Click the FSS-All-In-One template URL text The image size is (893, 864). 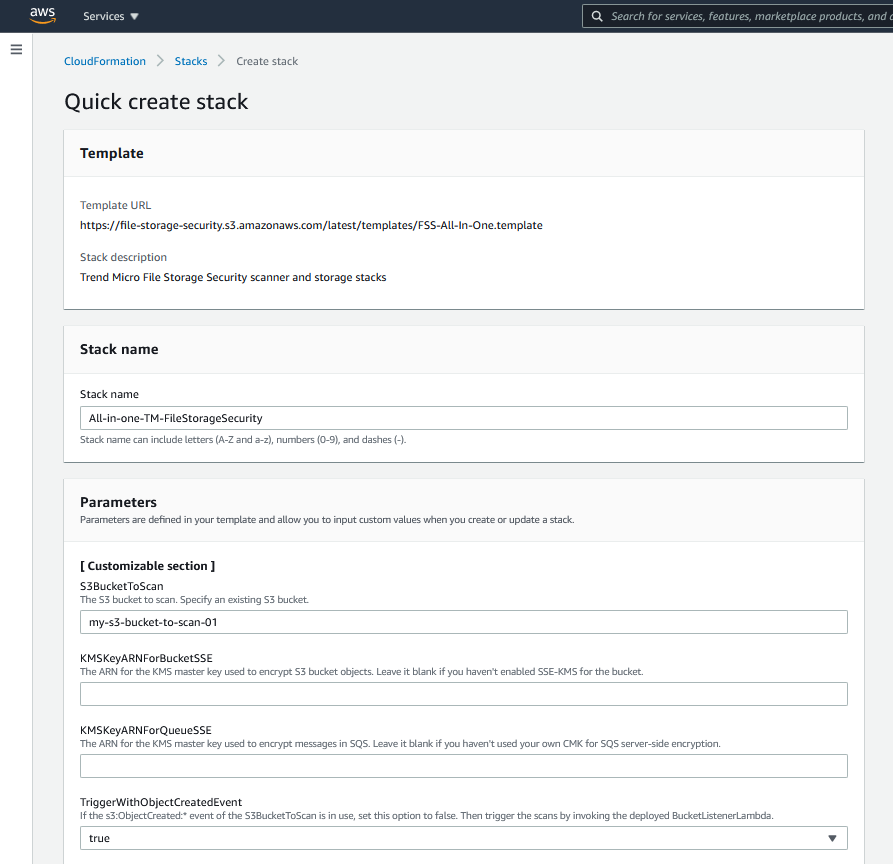coord(311,225)
